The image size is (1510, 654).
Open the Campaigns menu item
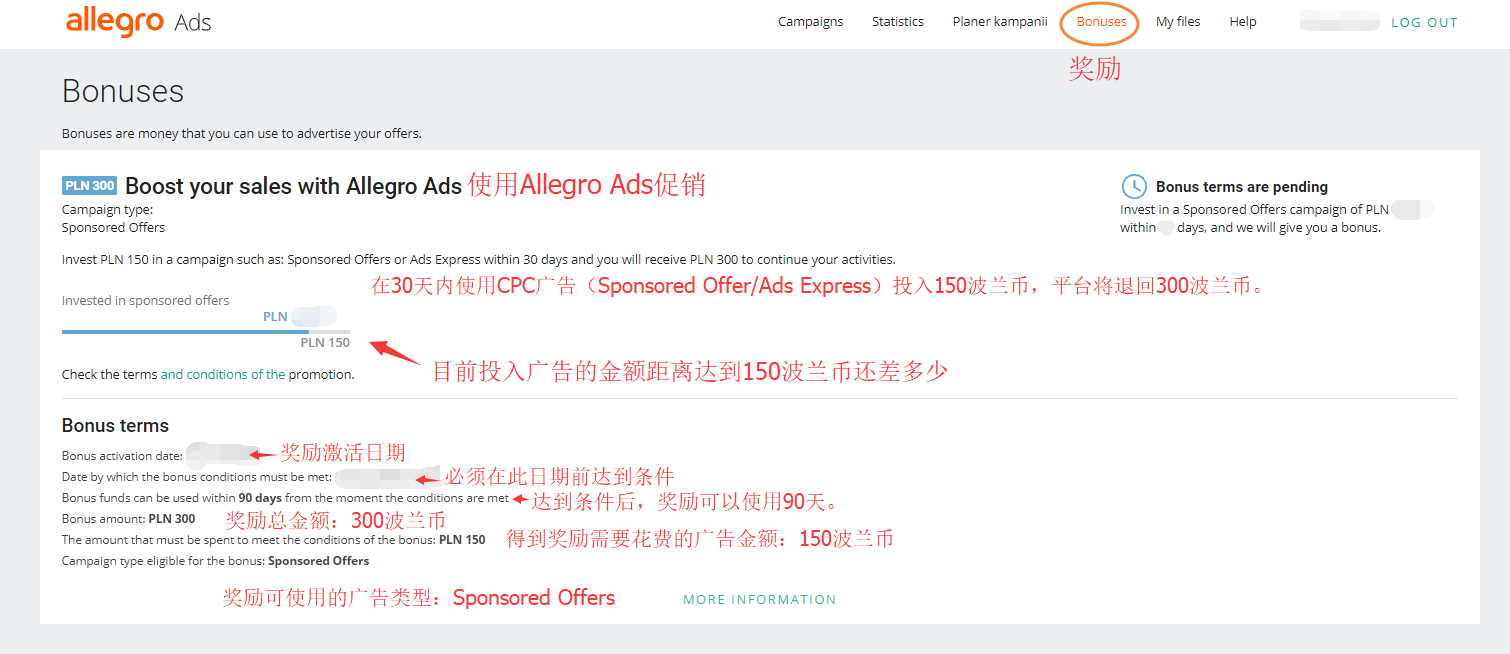[811, 22]
